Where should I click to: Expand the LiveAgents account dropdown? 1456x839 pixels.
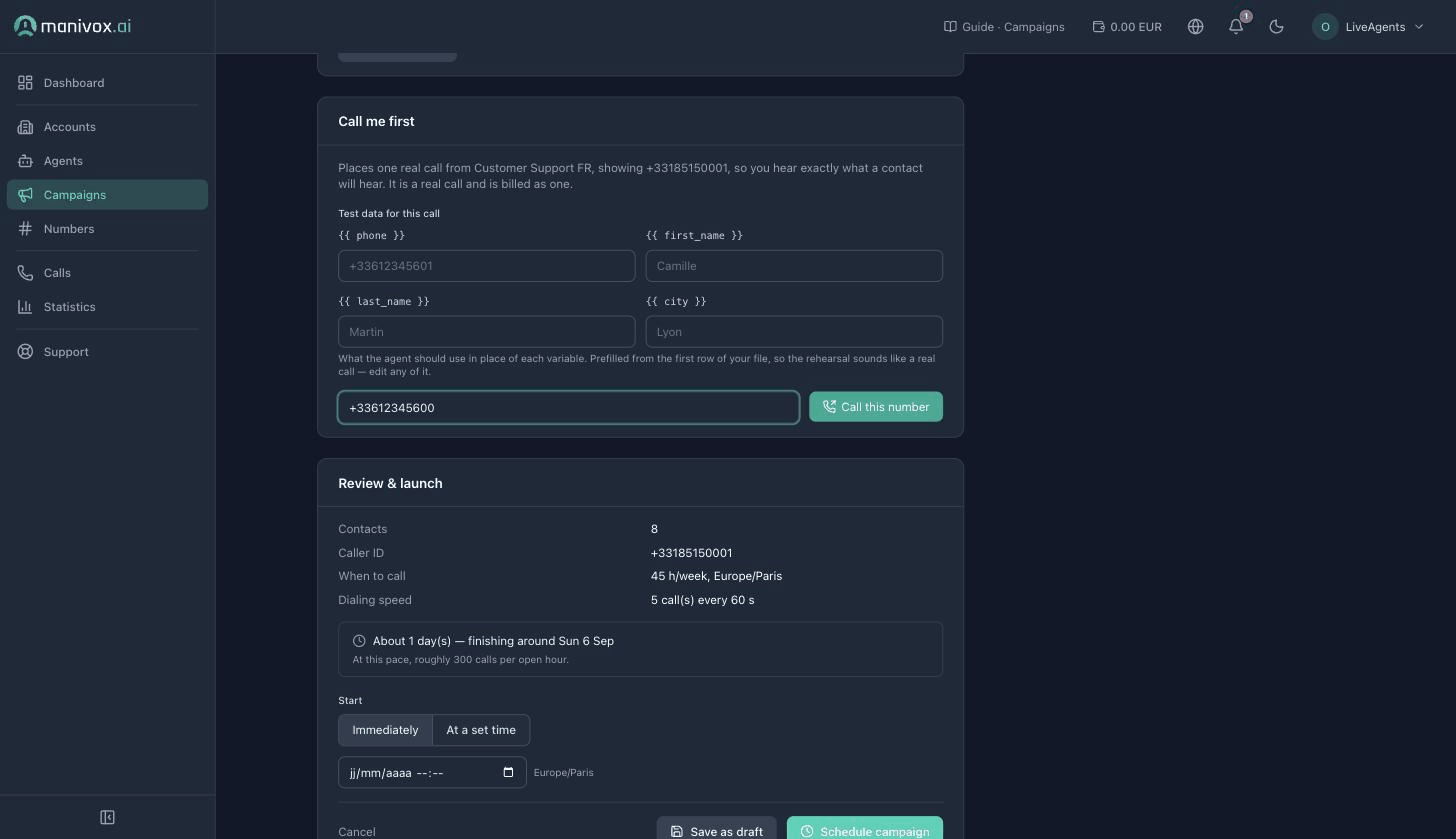(1368, 27)
